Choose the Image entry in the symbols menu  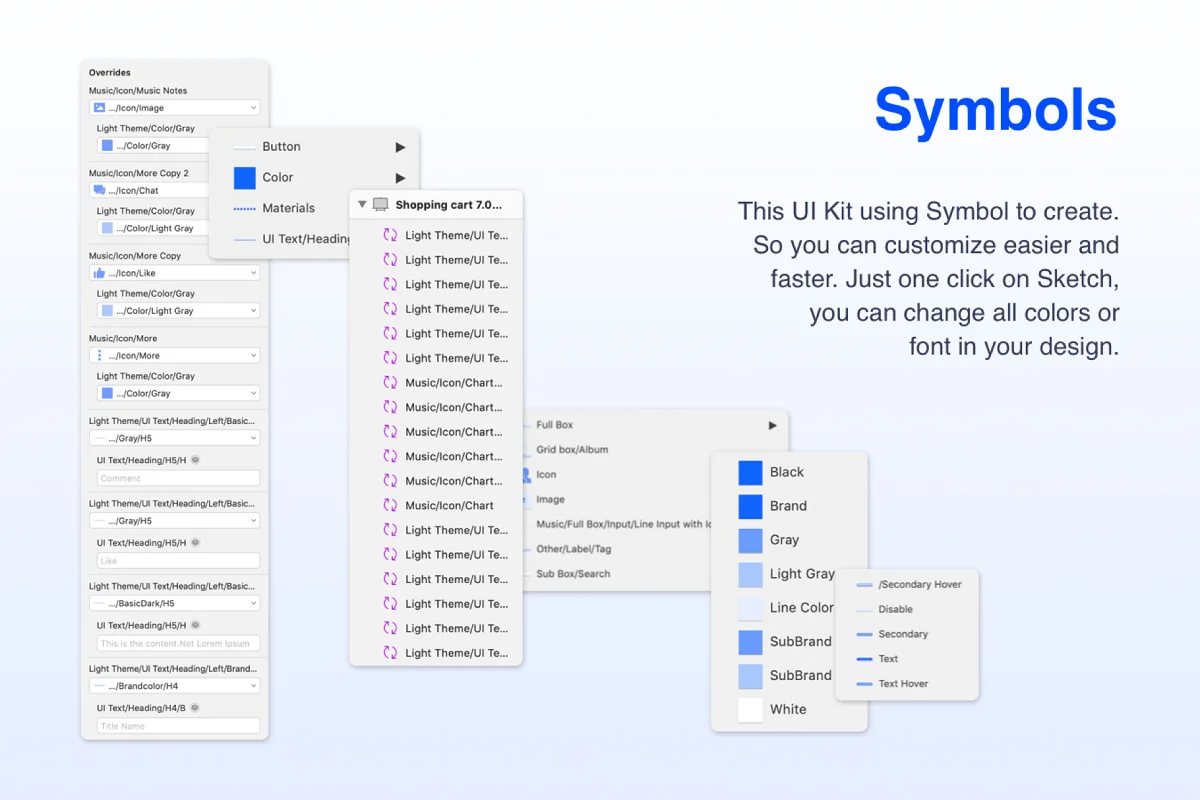click(550, 499)
